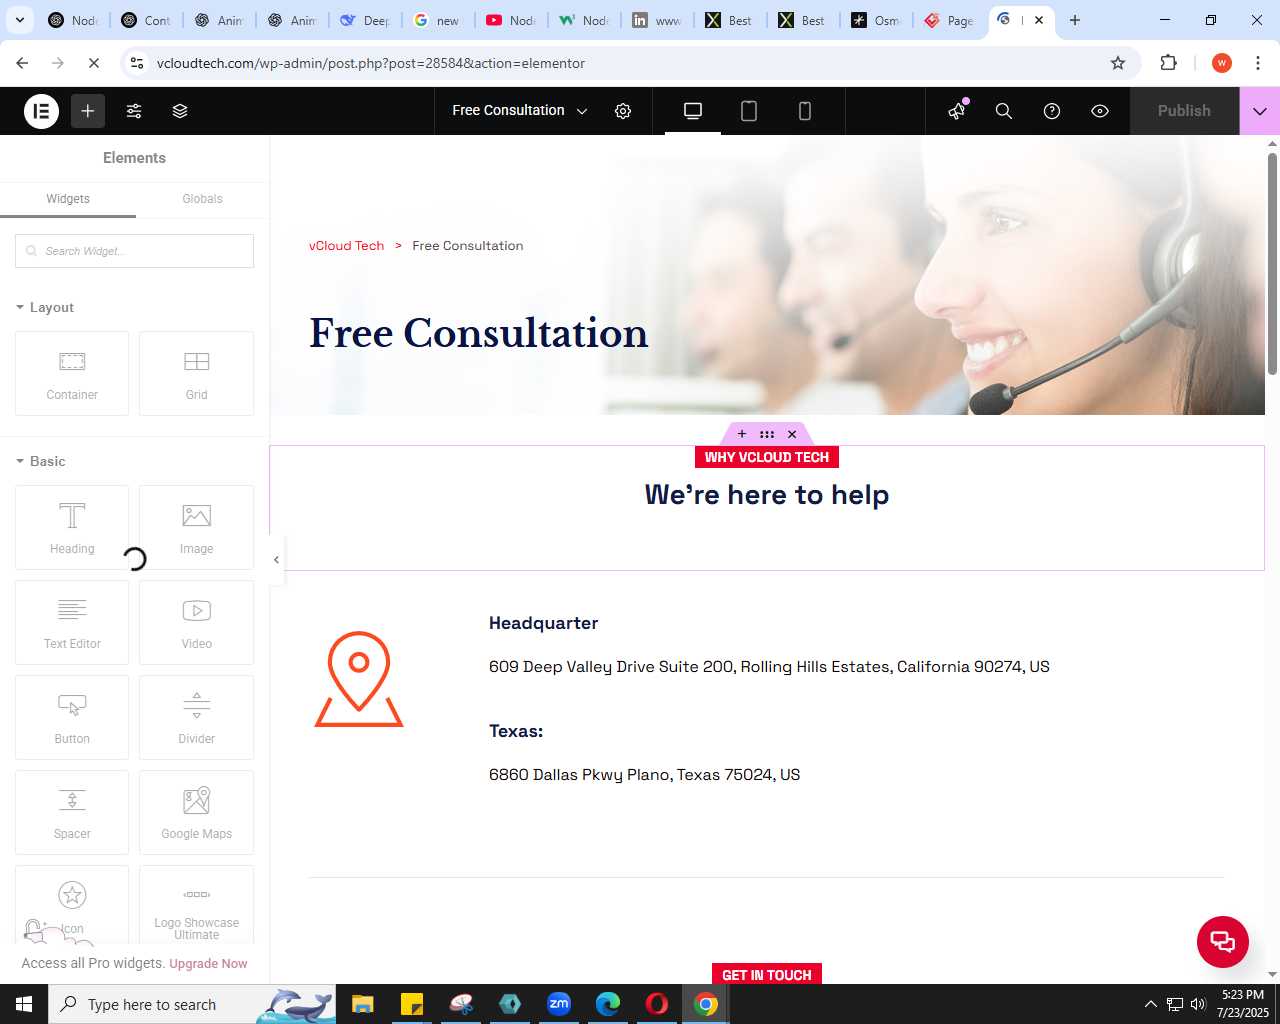This screenshot has width=1280, height=1024.
Task: Select the Heading widget
Action: [72, 527]
